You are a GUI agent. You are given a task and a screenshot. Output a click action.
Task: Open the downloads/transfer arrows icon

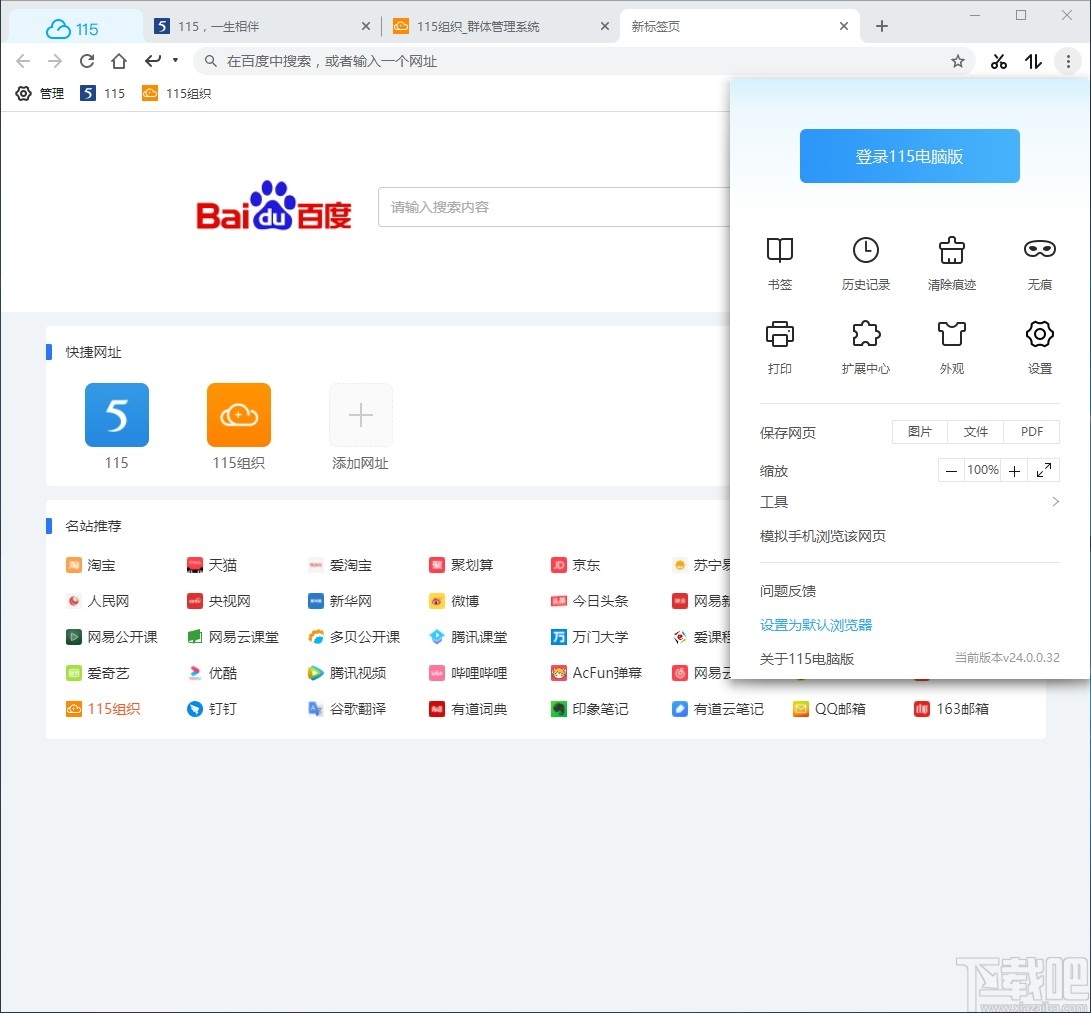[1033, 61]
